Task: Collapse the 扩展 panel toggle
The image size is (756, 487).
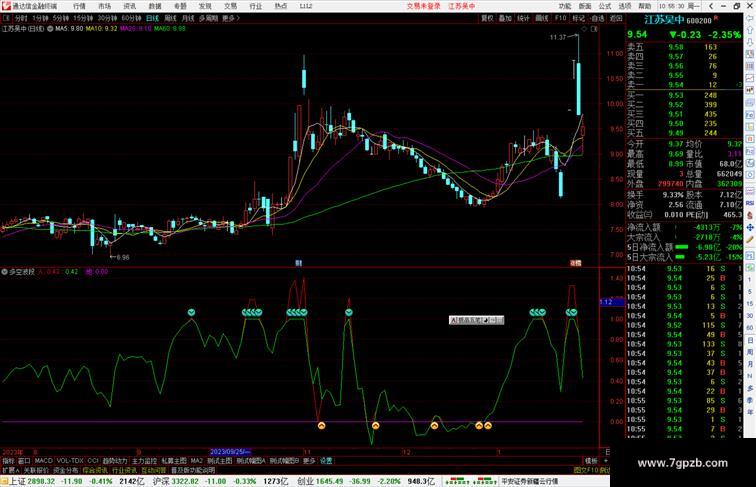Action: [x=11, y=471]
